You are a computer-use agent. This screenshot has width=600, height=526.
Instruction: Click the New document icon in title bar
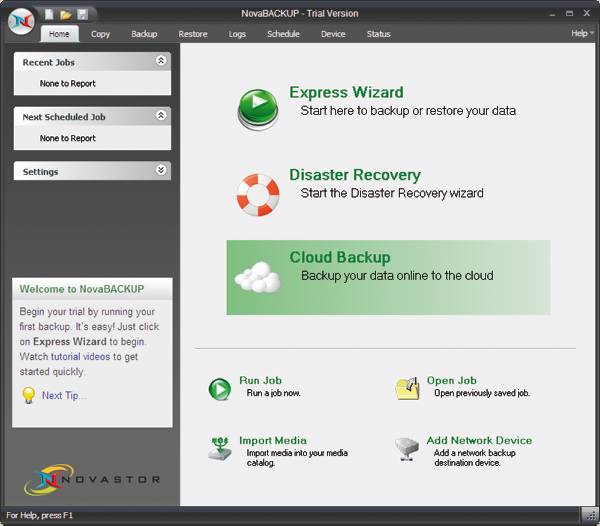pos(49,15)
